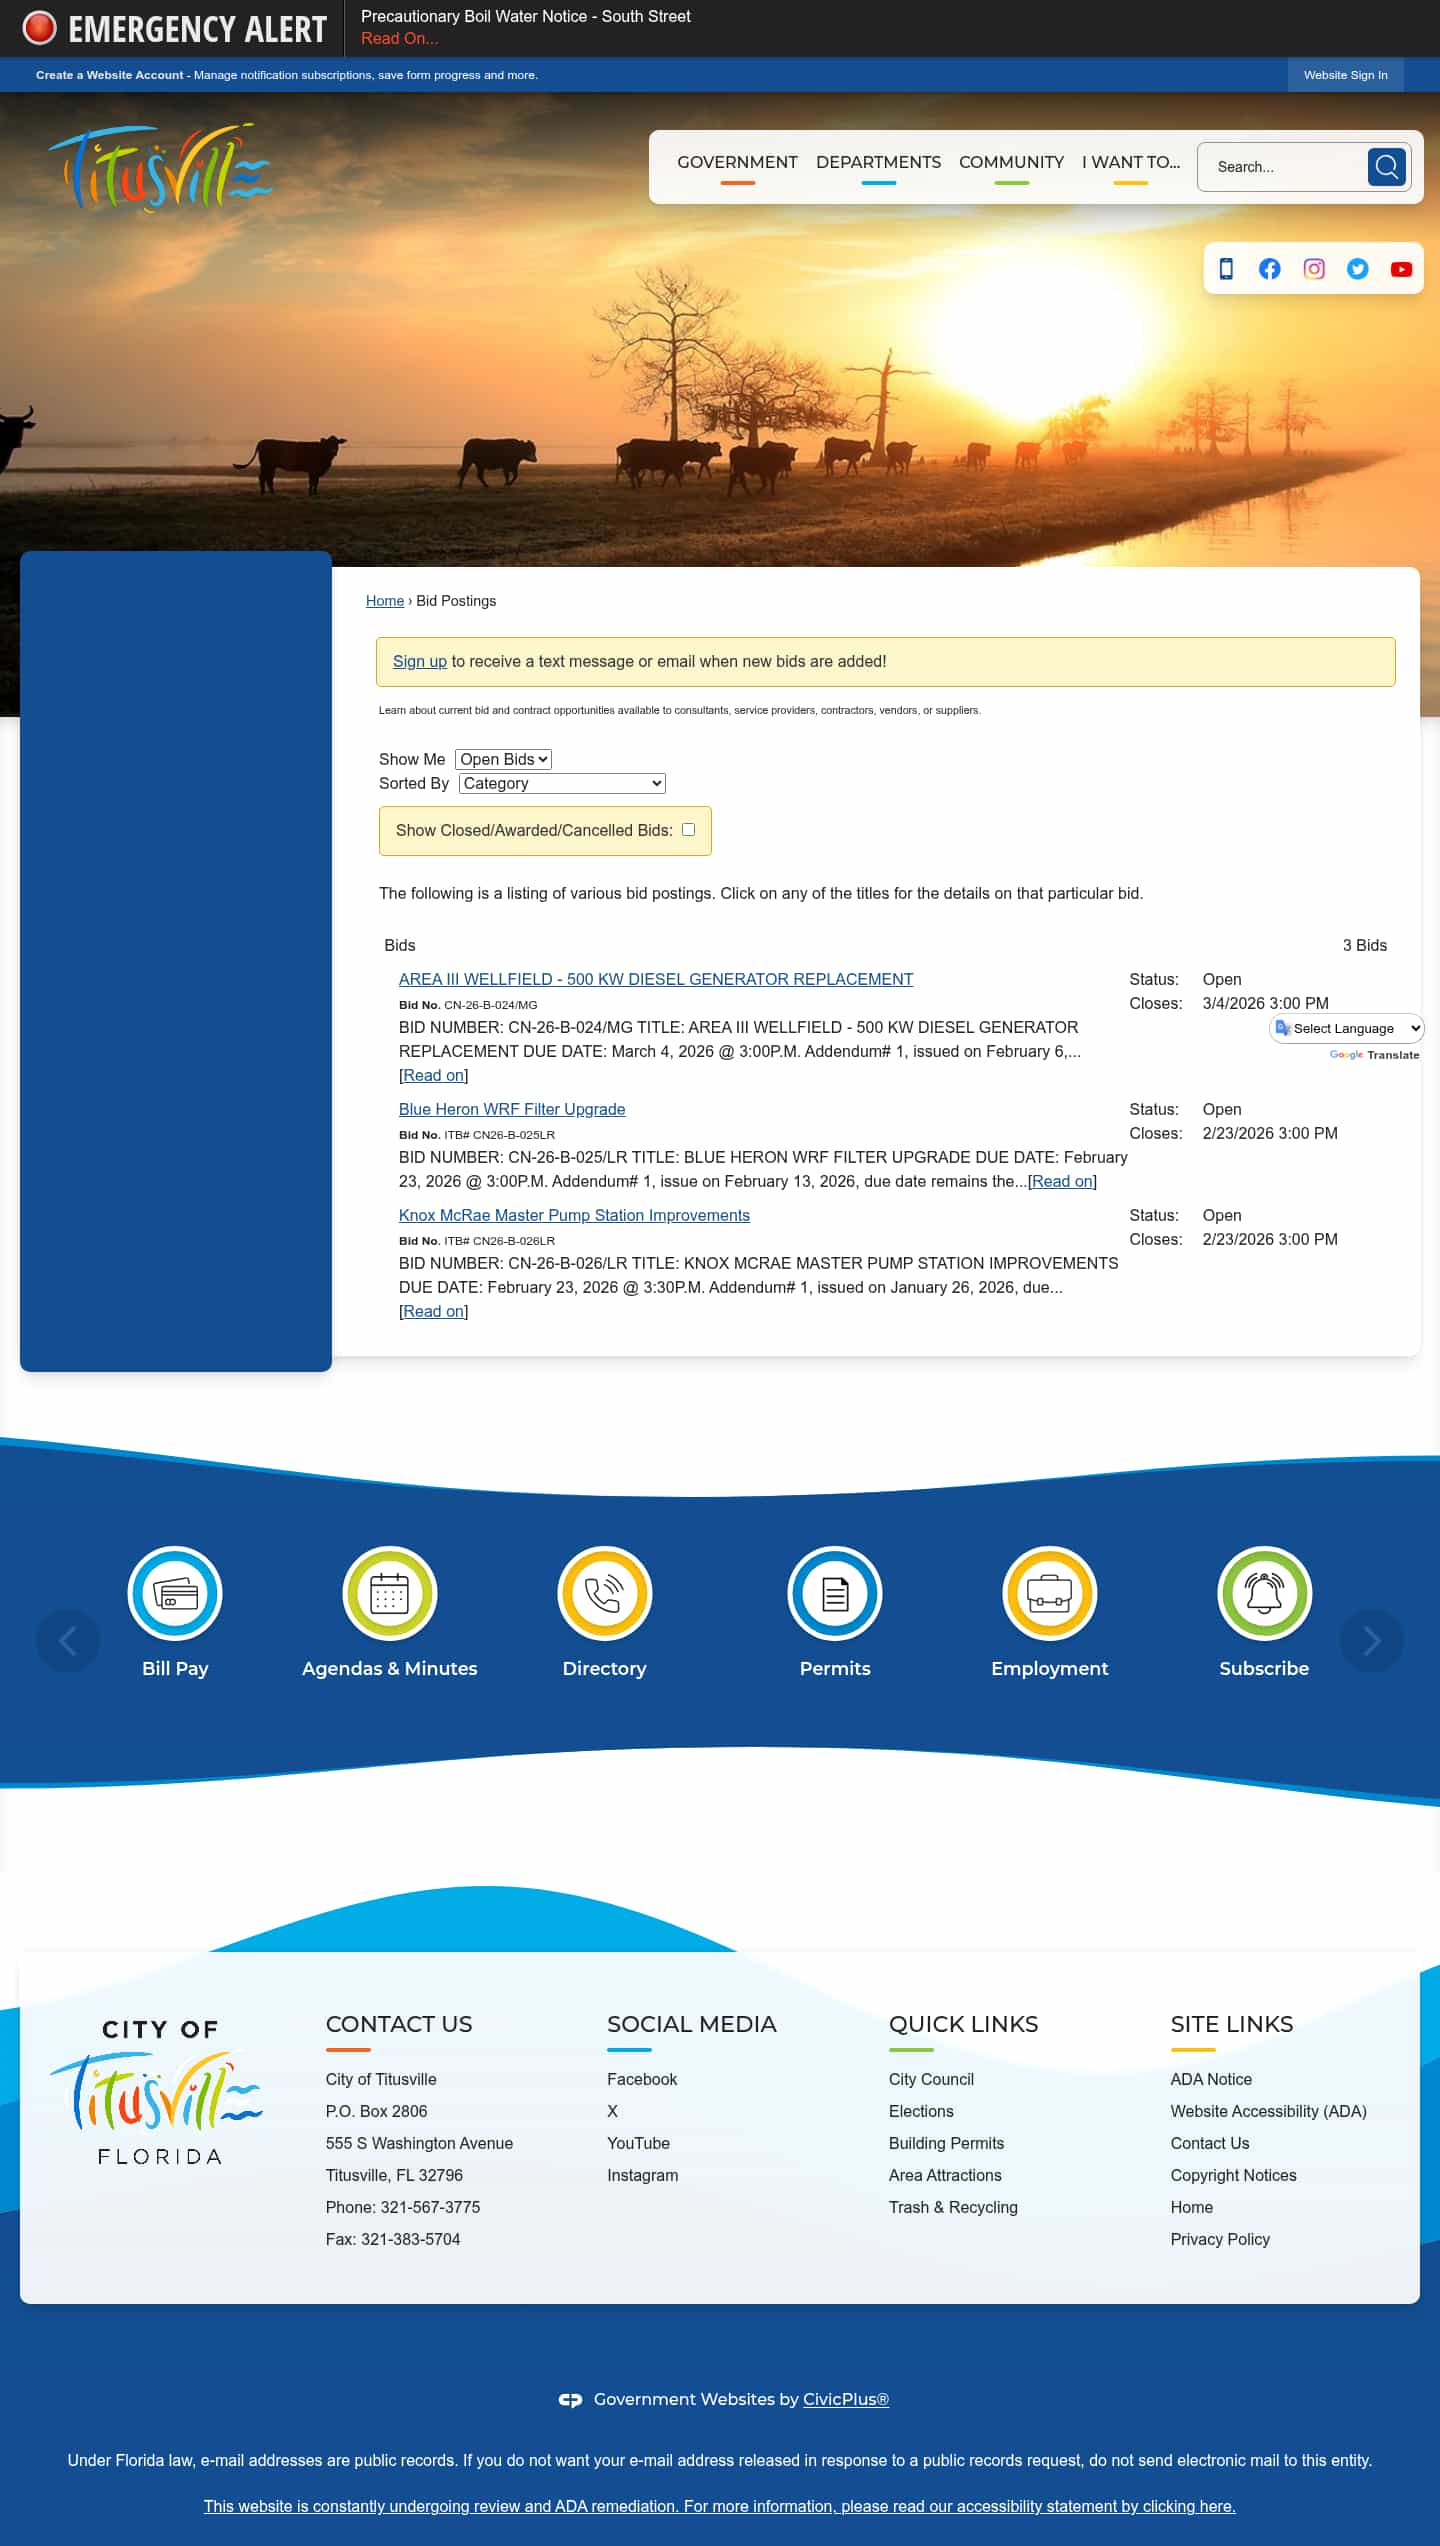The image size is (1440, 2546).
Task: Open the Instagram icon in header
Action: [1313, 269]
